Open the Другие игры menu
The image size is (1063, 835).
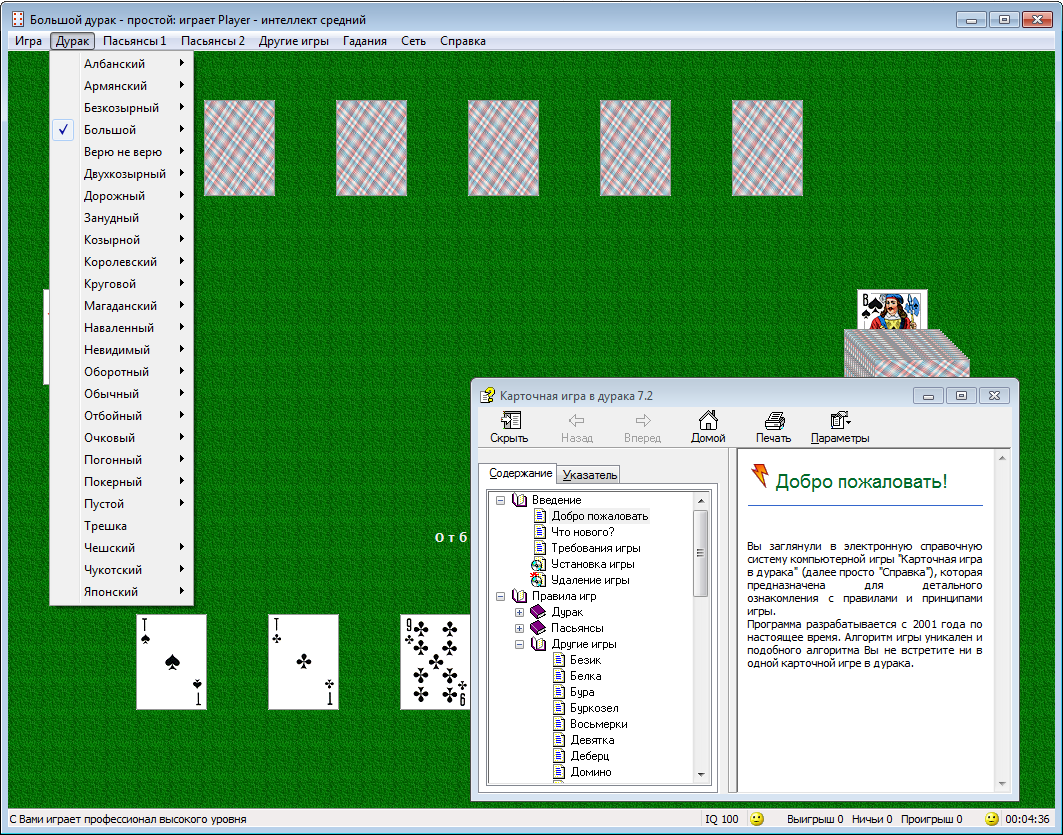[x=294, y=41]
